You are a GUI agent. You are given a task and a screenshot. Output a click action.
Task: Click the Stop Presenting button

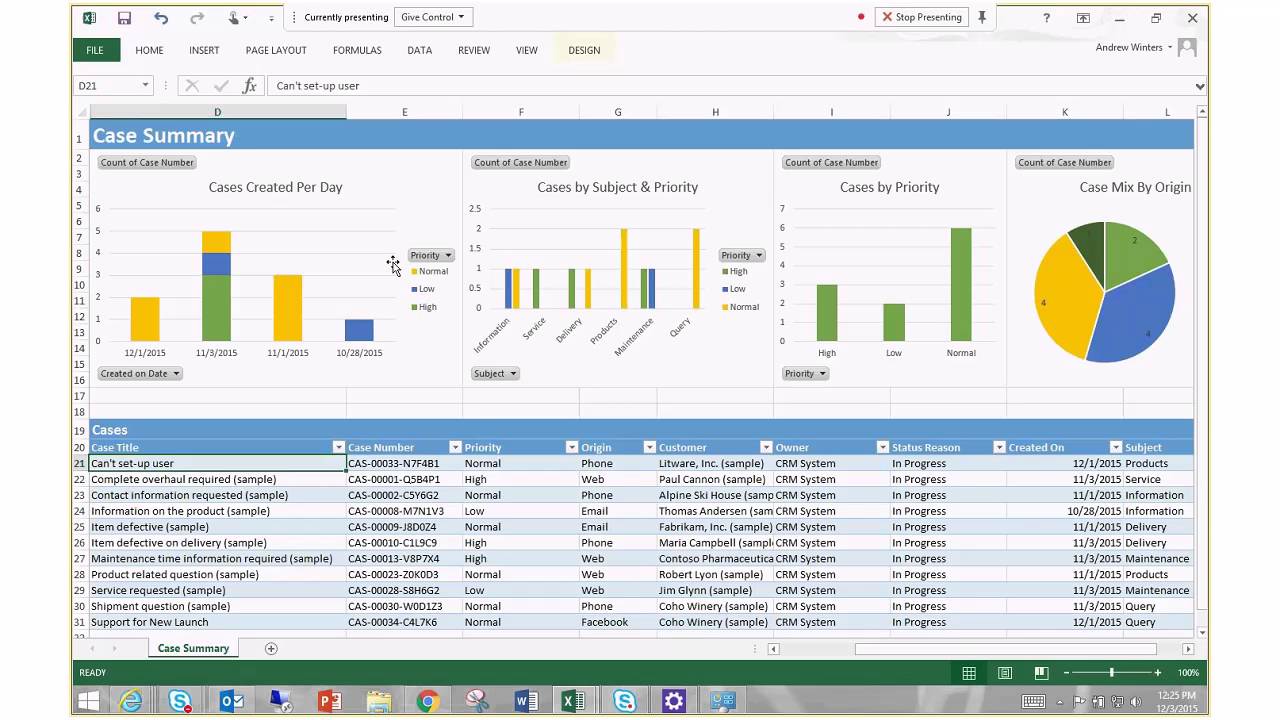920,17
